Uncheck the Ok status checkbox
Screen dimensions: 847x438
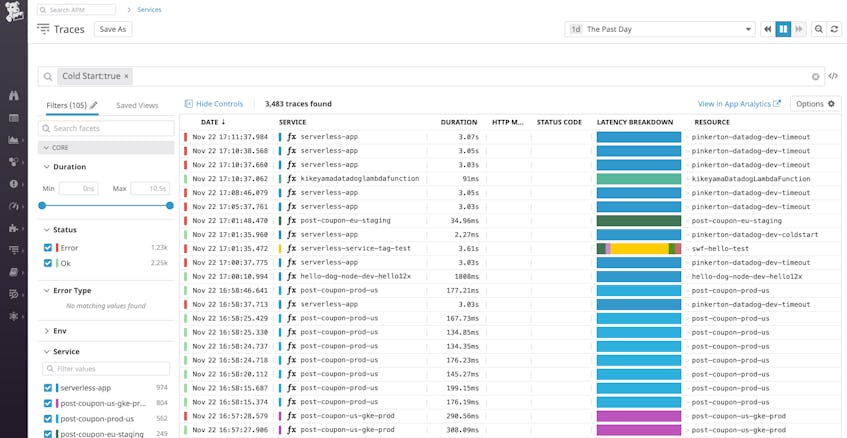pyautogui.click(x=48, y=263)
